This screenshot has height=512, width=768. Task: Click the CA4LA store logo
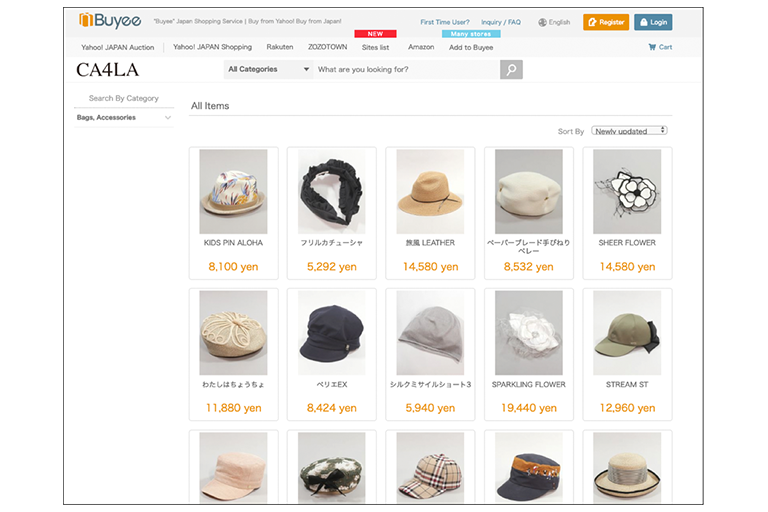107,70
